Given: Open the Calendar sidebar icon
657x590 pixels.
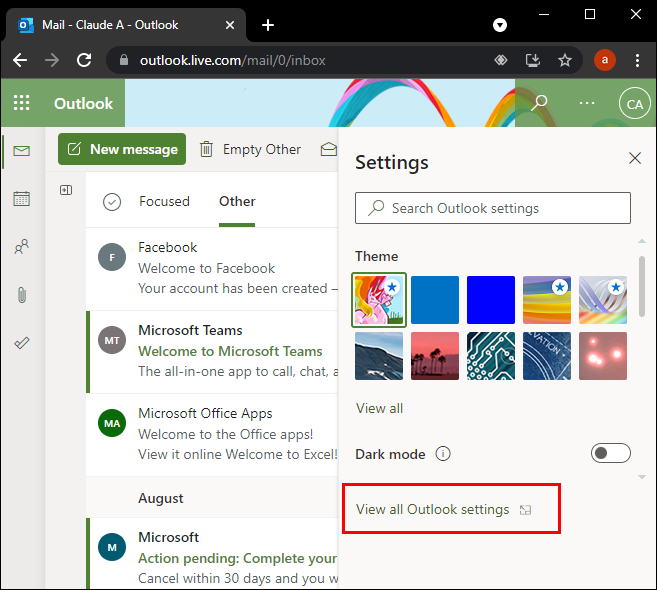Looking at the screenshot, I should pos(21,199).
